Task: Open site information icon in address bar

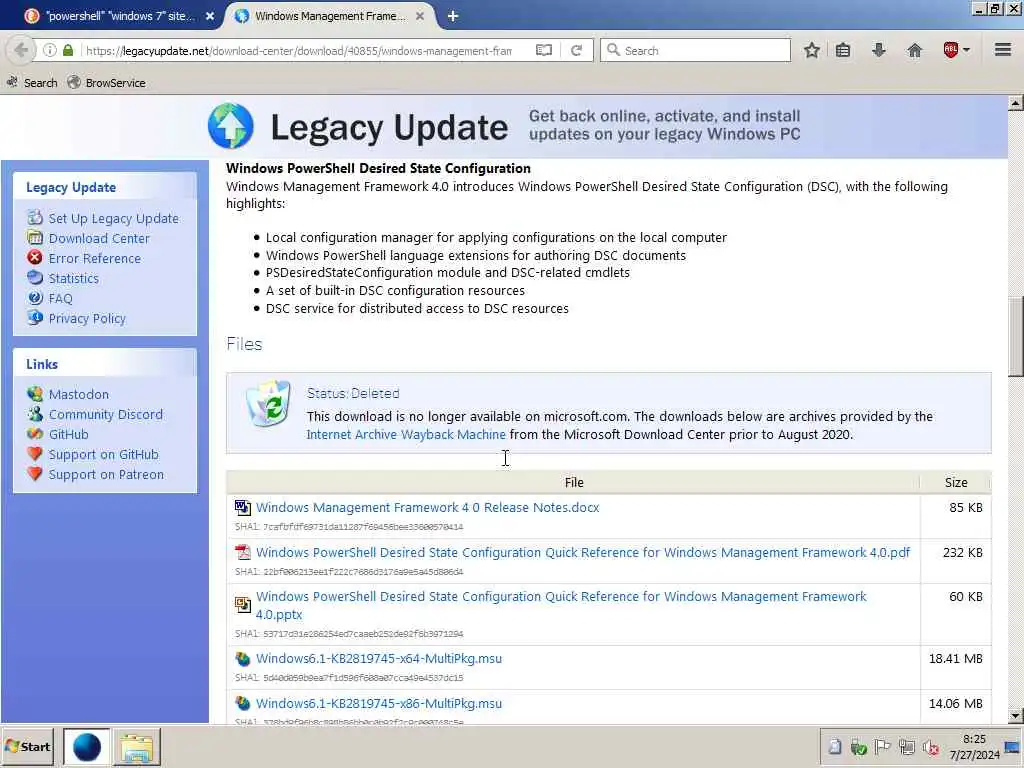Action: click(50, 50)
